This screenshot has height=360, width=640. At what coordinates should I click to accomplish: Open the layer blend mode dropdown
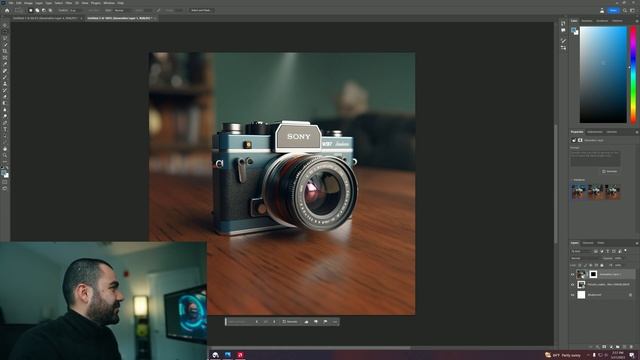pyautogui.click(x=586, y=258)
